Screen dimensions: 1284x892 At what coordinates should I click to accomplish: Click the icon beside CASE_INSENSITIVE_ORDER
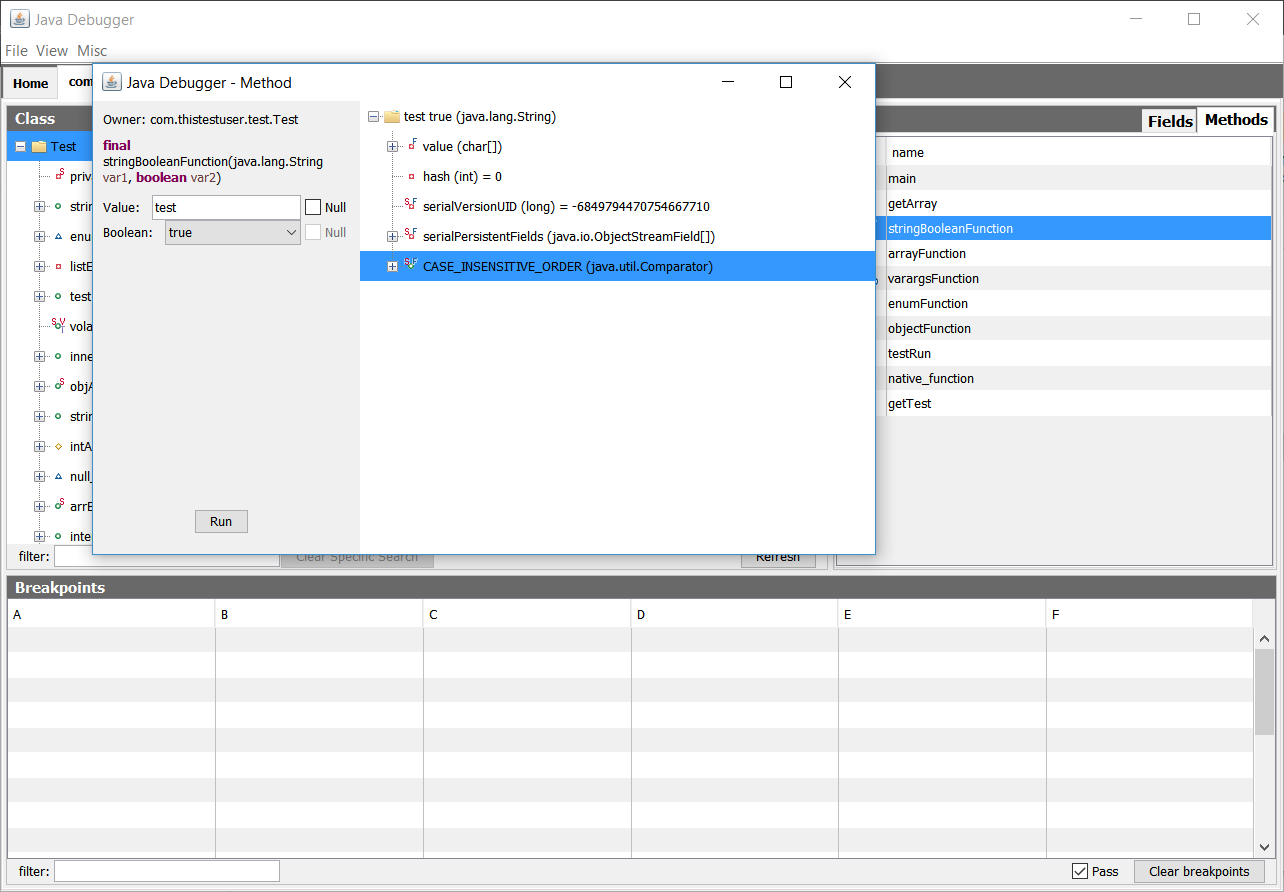(411, 265)
